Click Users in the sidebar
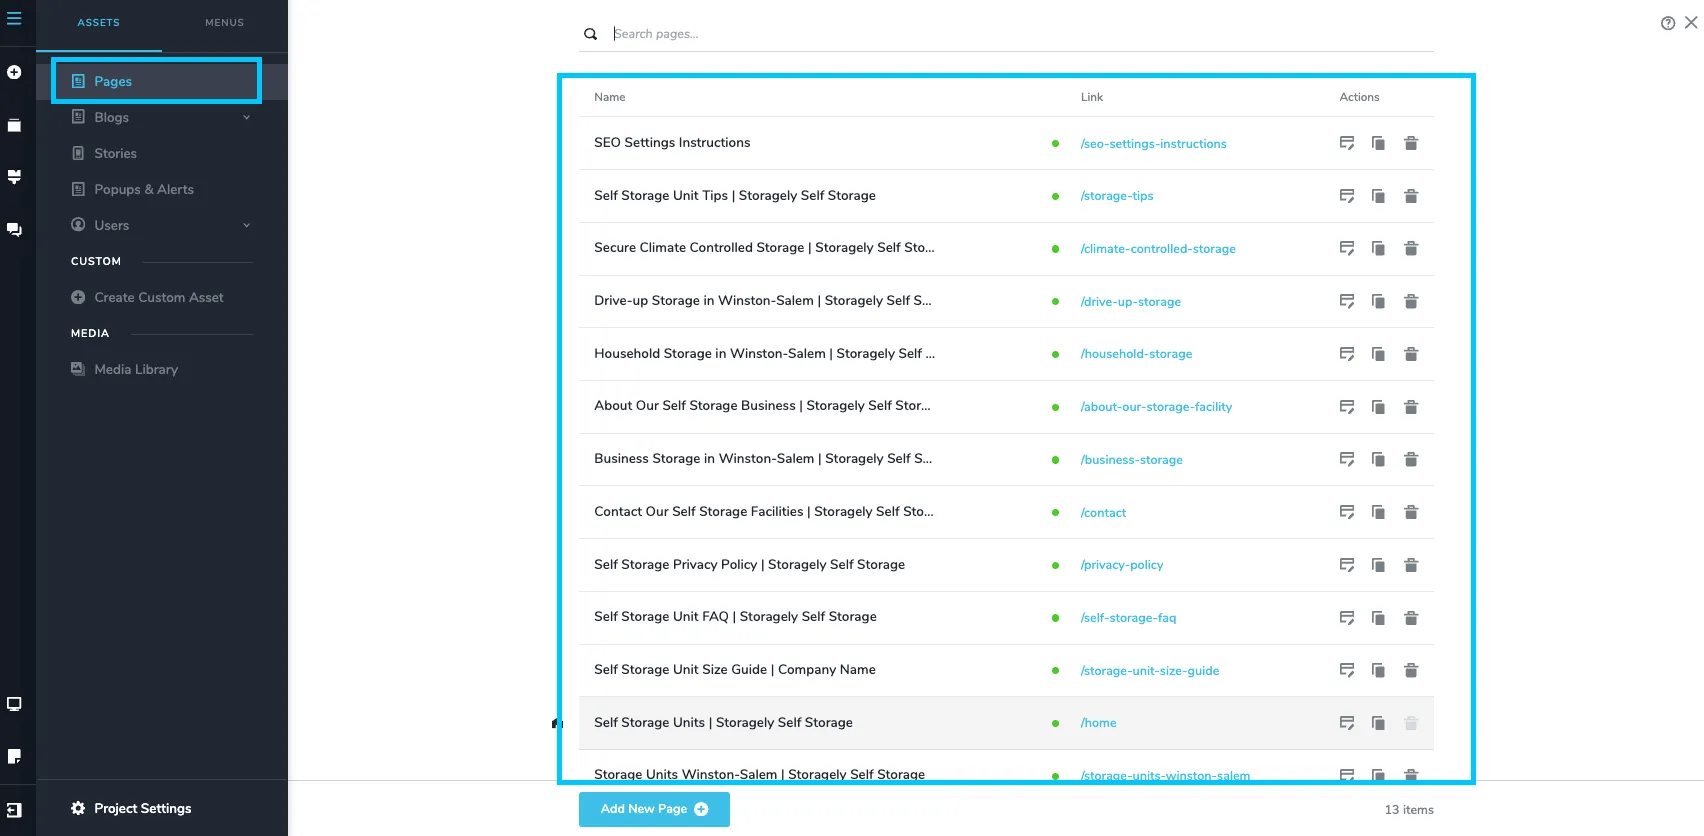 pyautogui.click(x=111, y=225)
